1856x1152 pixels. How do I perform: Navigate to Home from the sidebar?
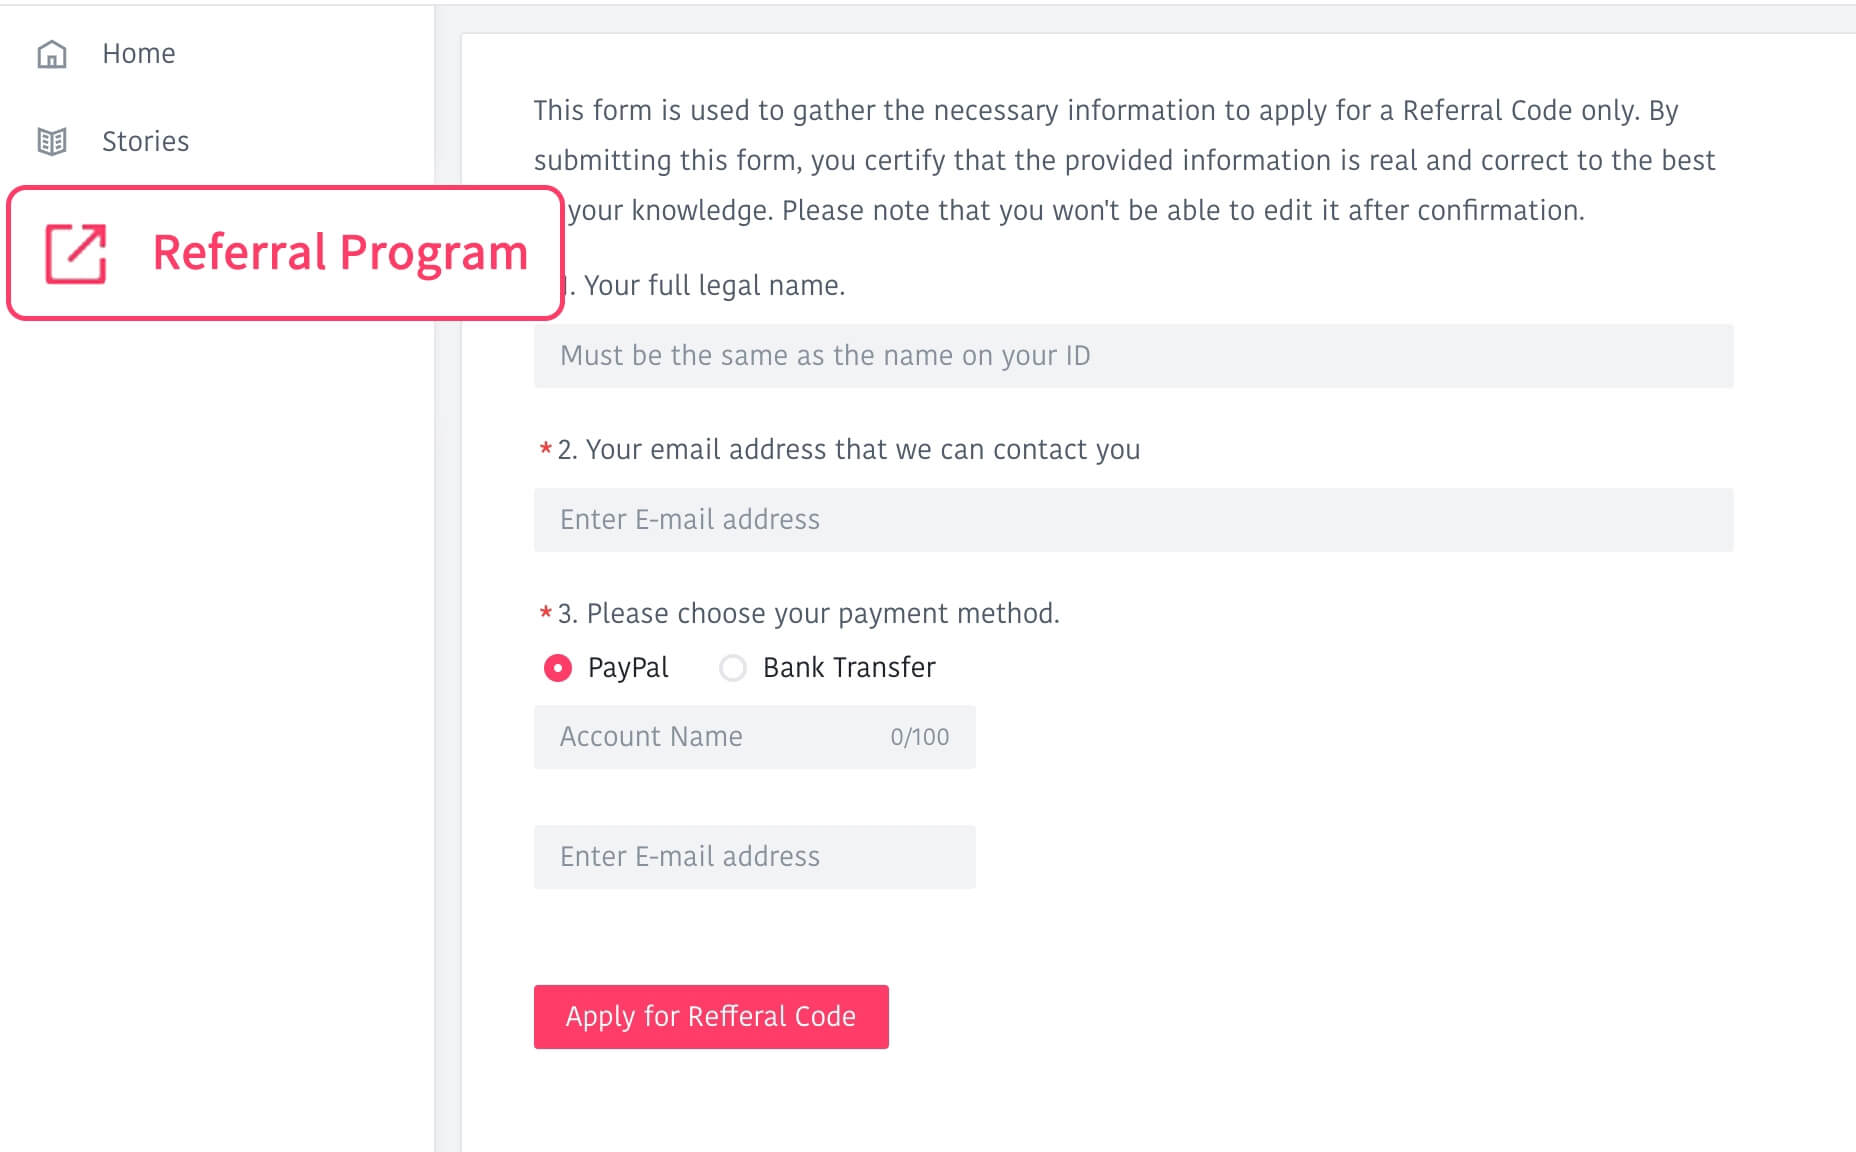[138, 54]
